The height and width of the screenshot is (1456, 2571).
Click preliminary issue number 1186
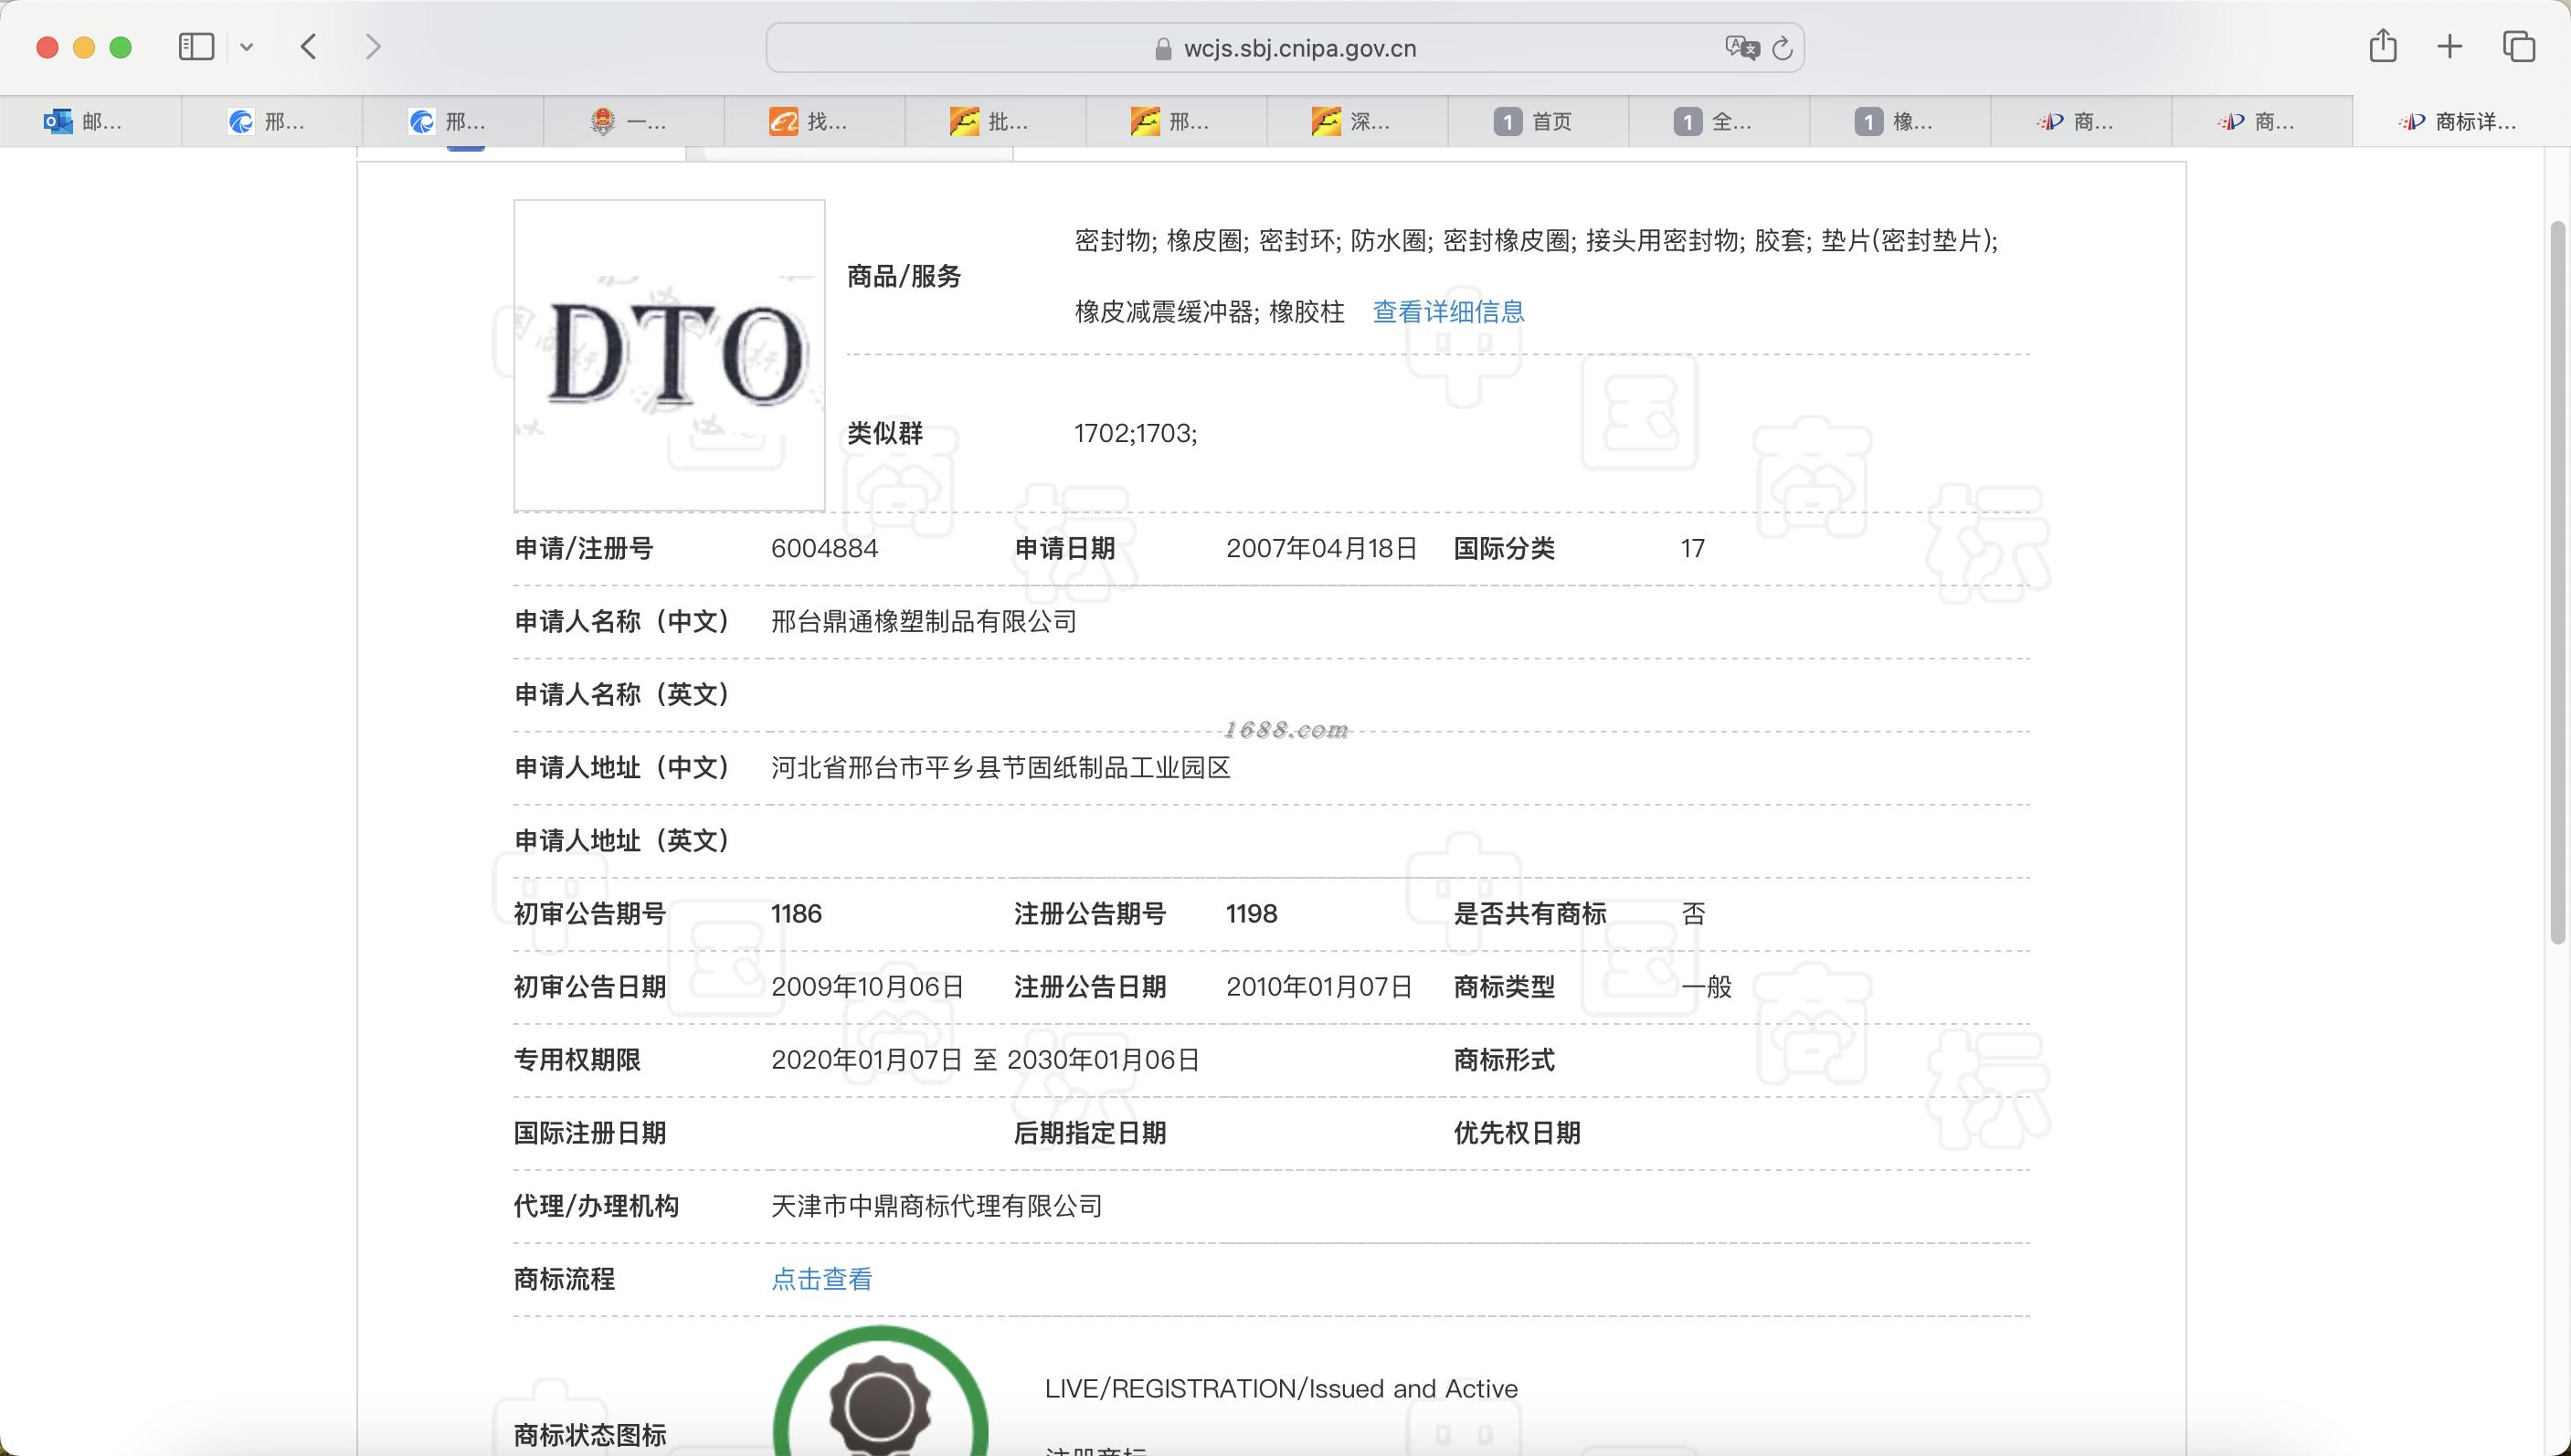point(796,914)
